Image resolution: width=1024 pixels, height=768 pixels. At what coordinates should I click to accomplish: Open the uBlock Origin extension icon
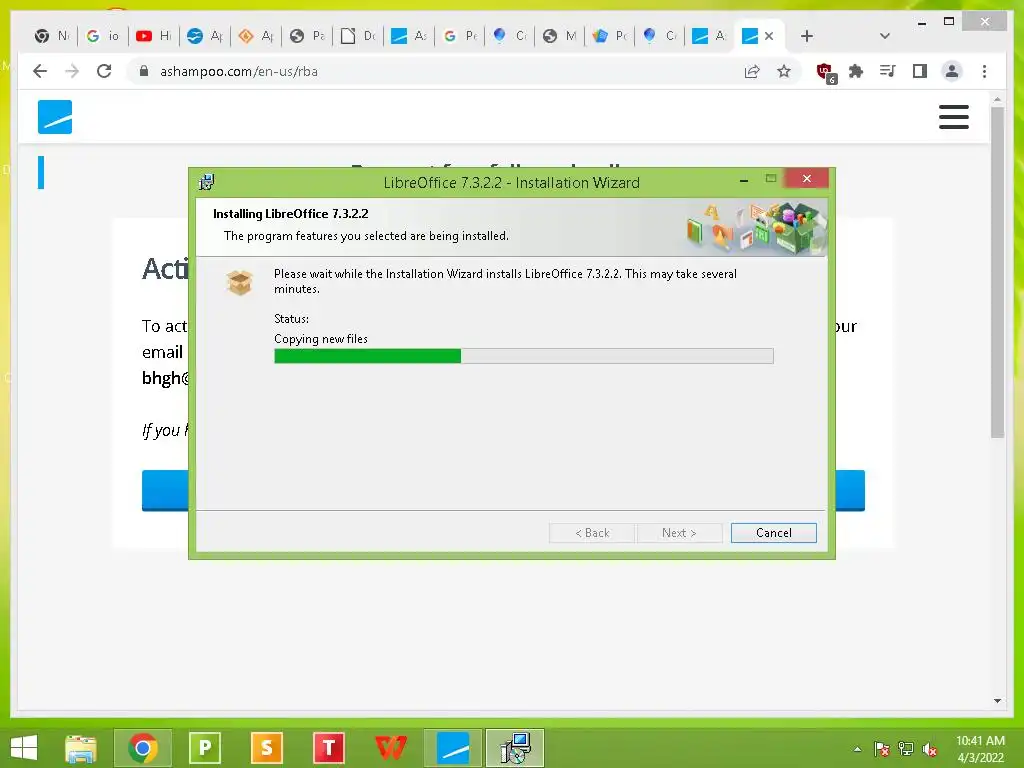pyautogui.click(x=826, y=72)
